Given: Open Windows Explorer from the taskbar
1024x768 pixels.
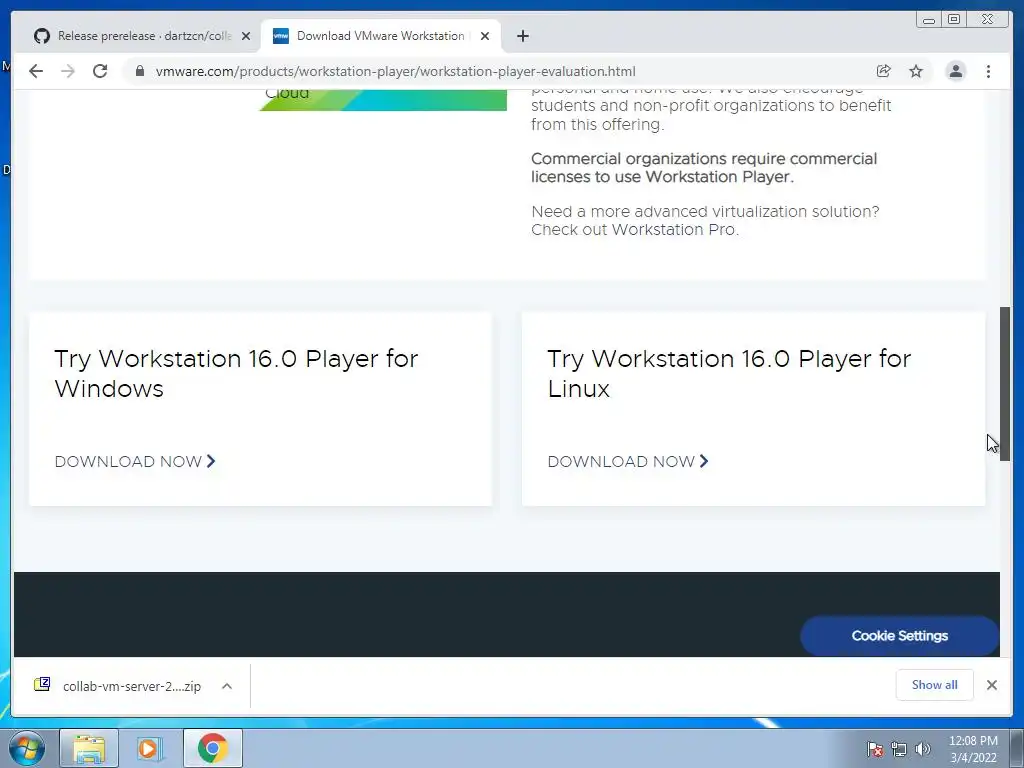Looking at the screenshot, I should point(89,748).
